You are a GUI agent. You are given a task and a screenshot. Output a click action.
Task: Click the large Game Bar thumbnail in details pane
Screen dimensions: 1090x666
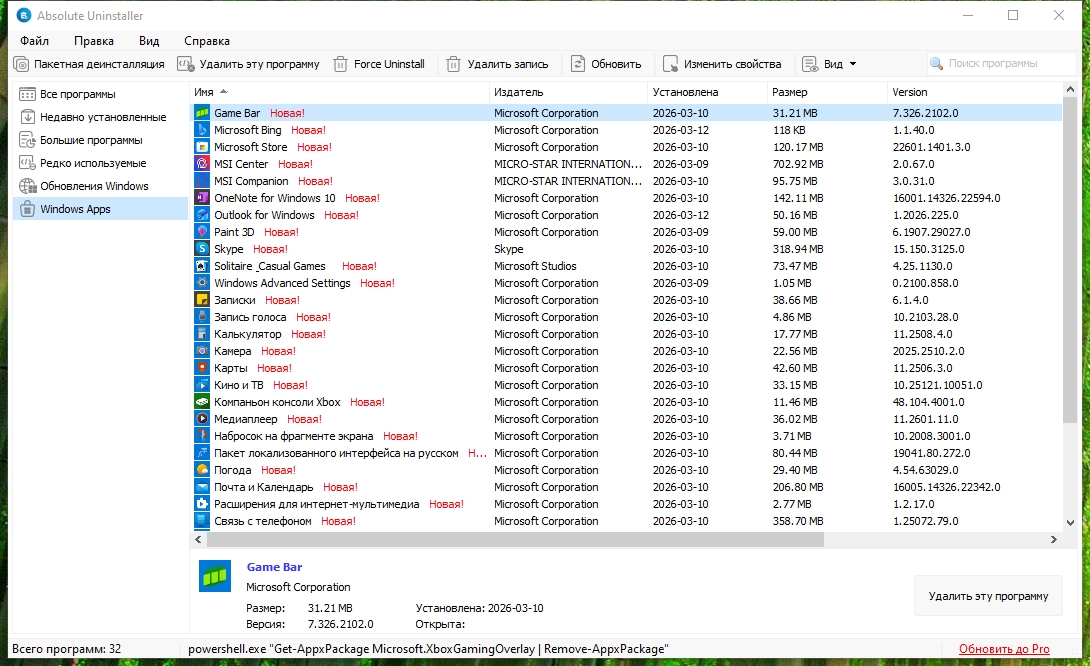(215, 576)
